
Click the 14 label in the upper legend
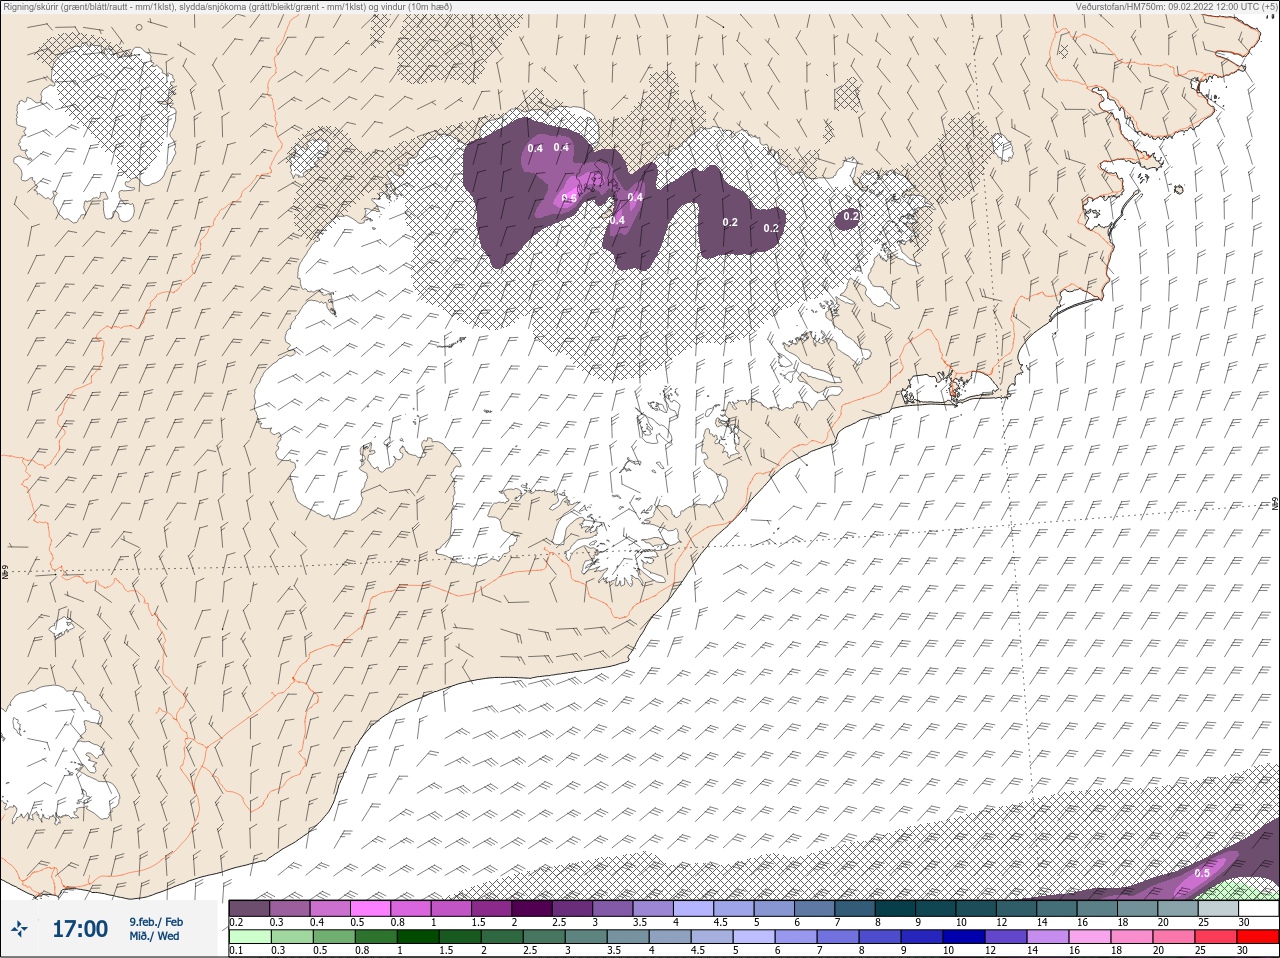click(1042, 922)
